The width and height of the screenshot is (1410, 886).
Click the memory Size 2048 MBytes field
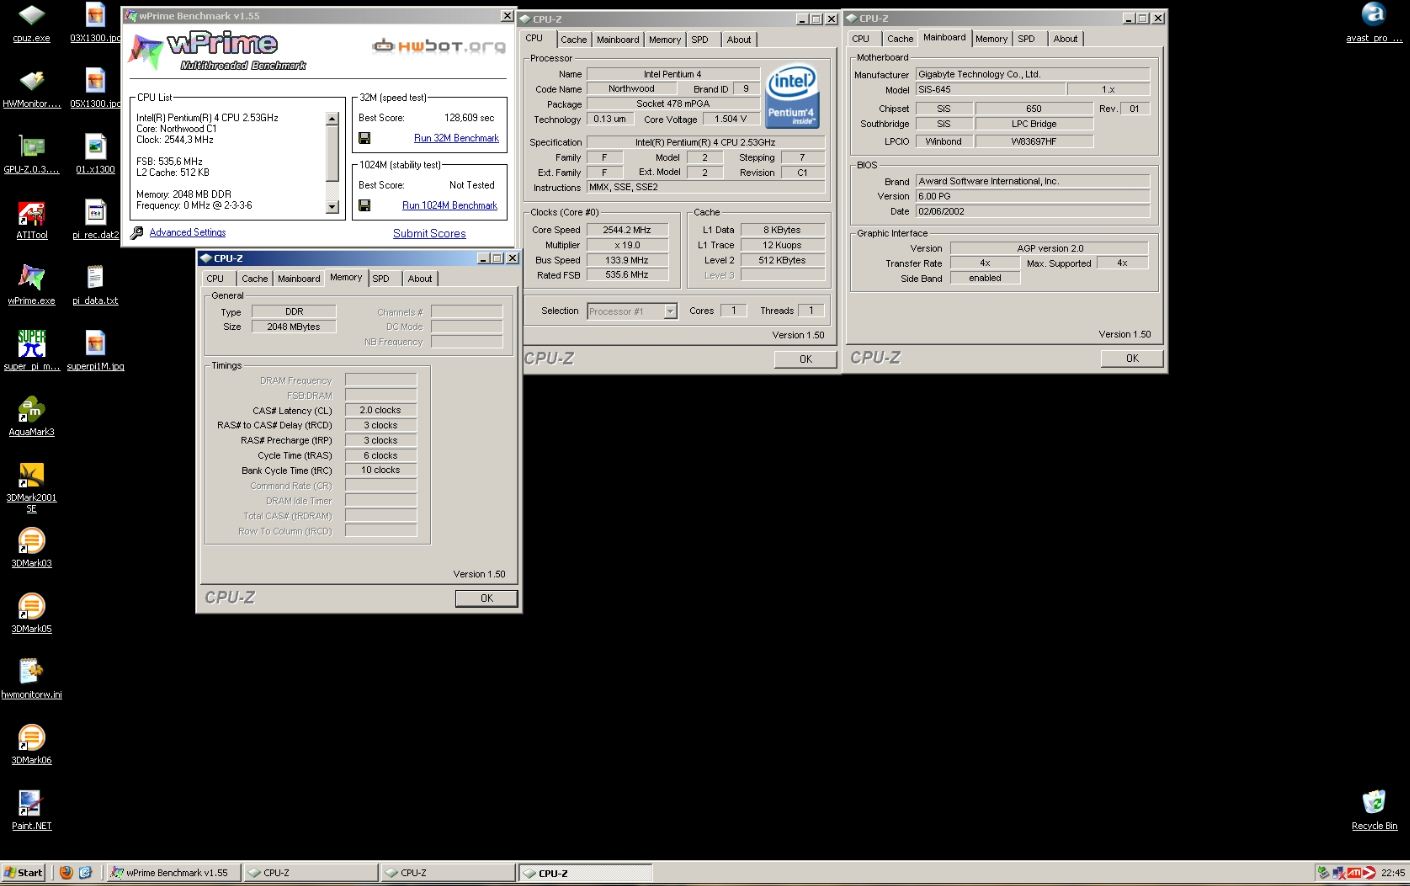(294, 327)
